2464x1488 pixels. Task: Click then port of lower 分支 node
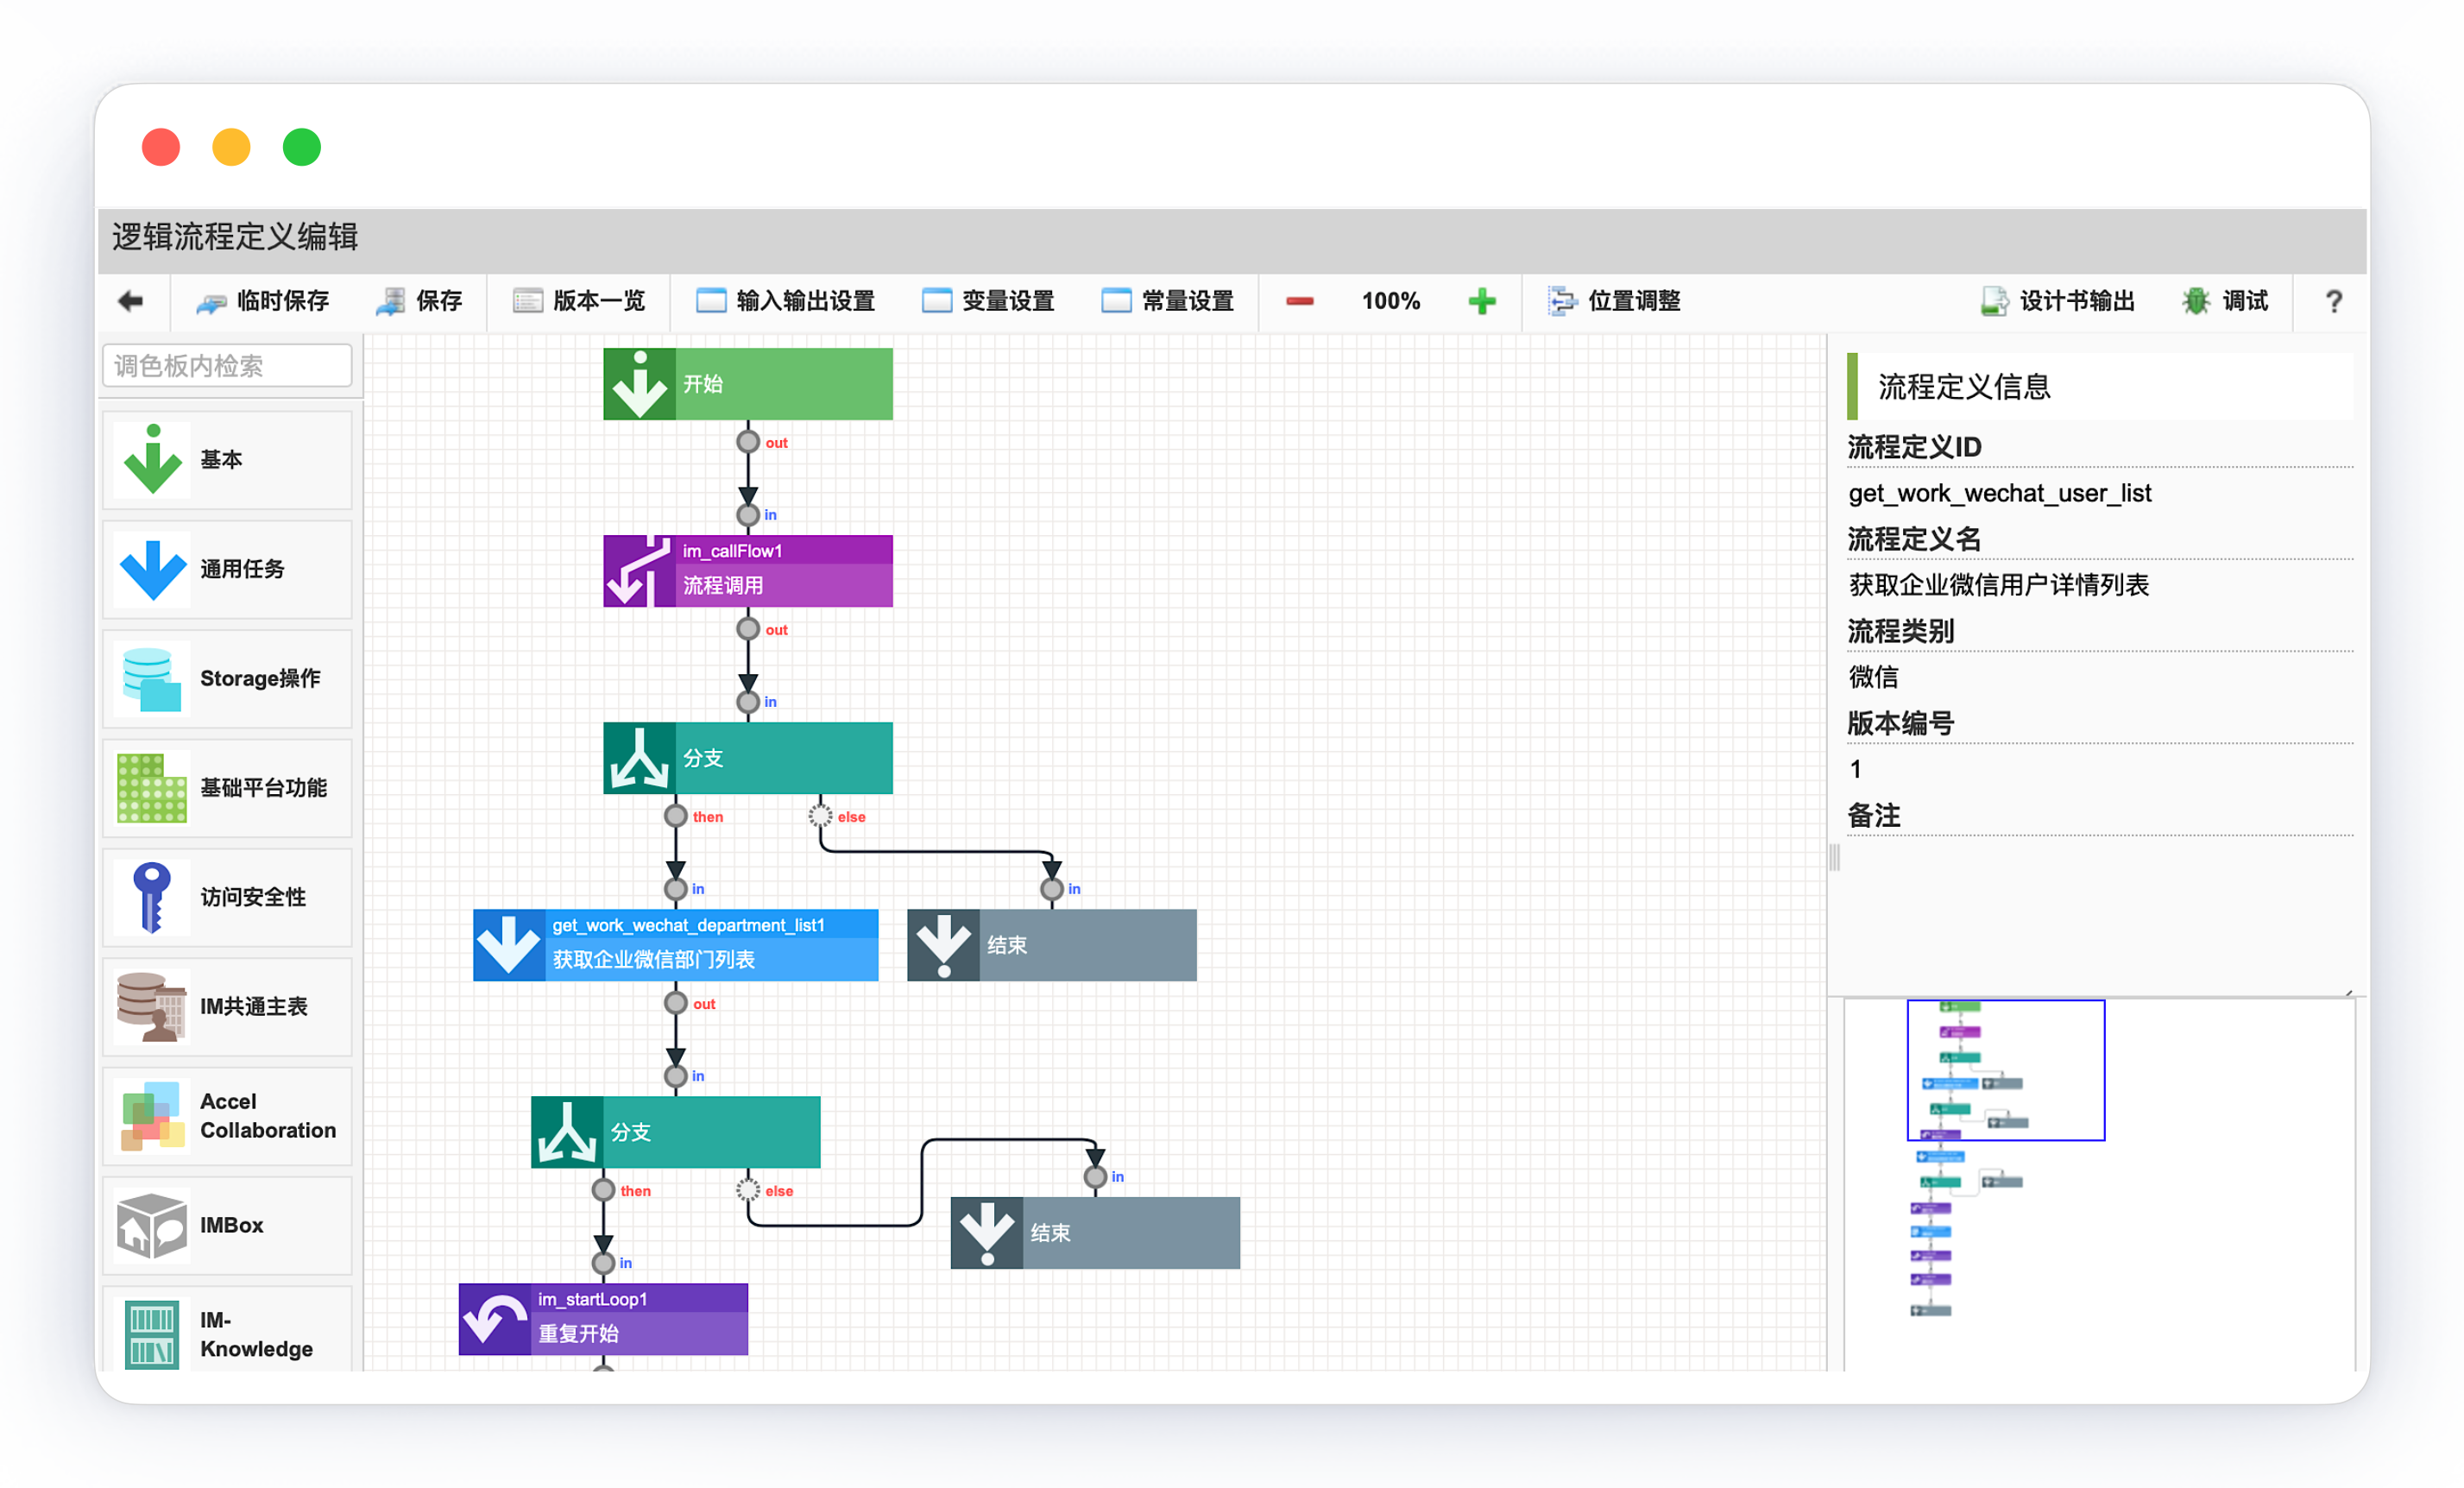(x=603, y=1190)
